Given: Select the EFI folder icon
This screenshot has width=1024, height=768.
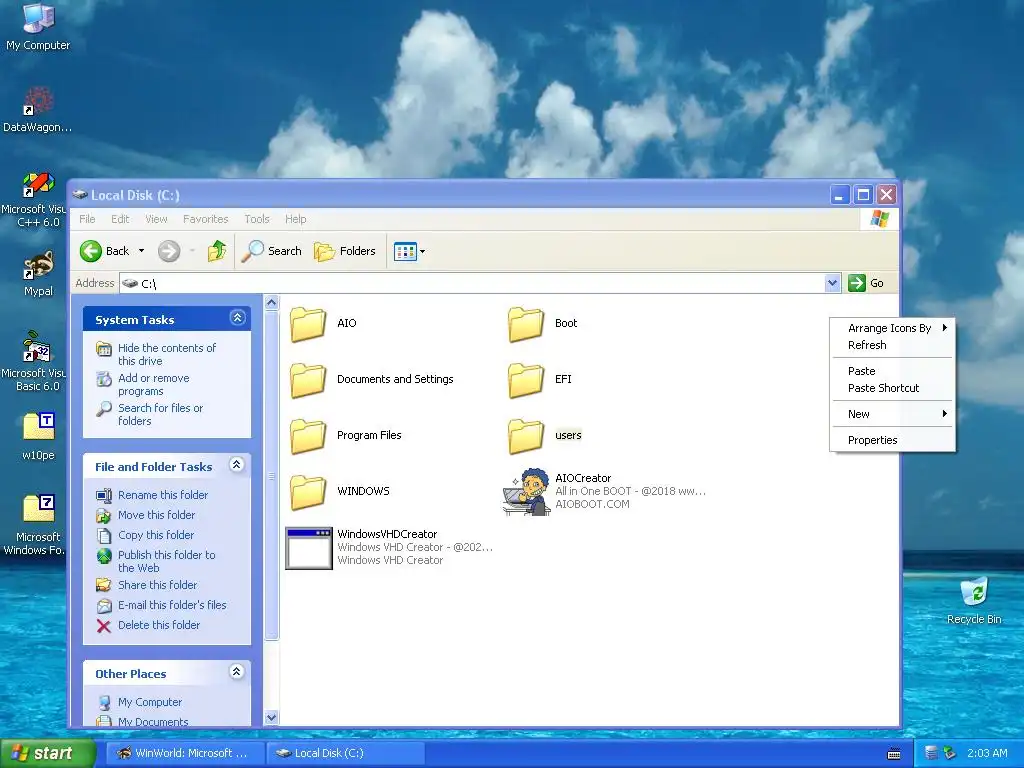Looking at the screenshot, I should [x=526, y=379].
